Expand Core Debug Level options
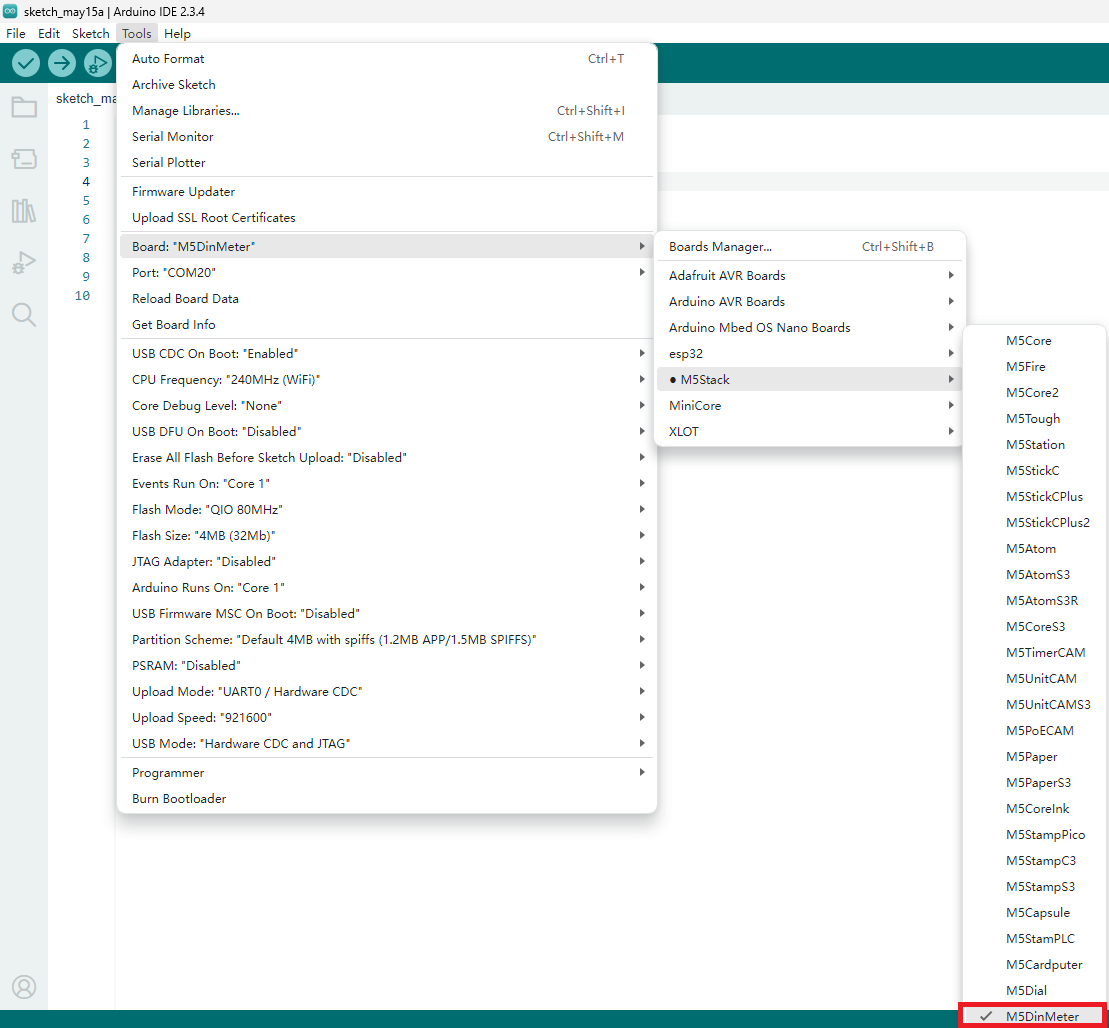Image resolution: width=1109 pixels, height=1028 pixels. [x=387, y=405]
